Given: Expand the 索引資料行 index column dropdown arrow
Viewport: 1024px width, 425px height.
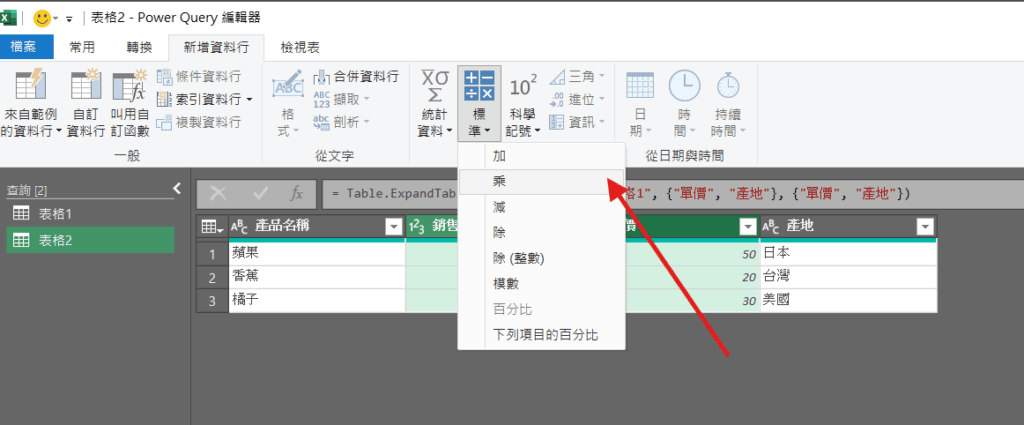Looking at the screenshot, I should [249, 99].
